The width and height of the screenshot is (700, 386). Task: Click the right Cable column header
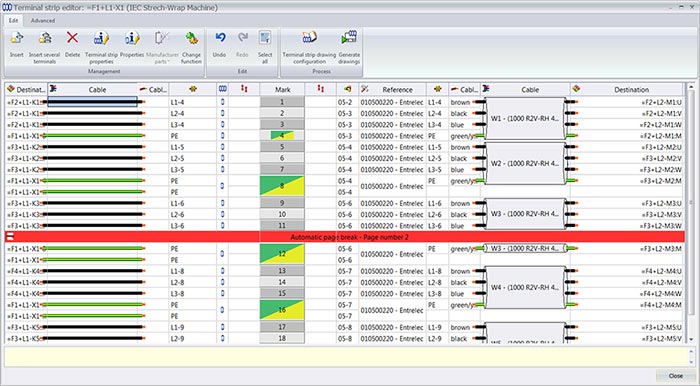coord(525,89)
